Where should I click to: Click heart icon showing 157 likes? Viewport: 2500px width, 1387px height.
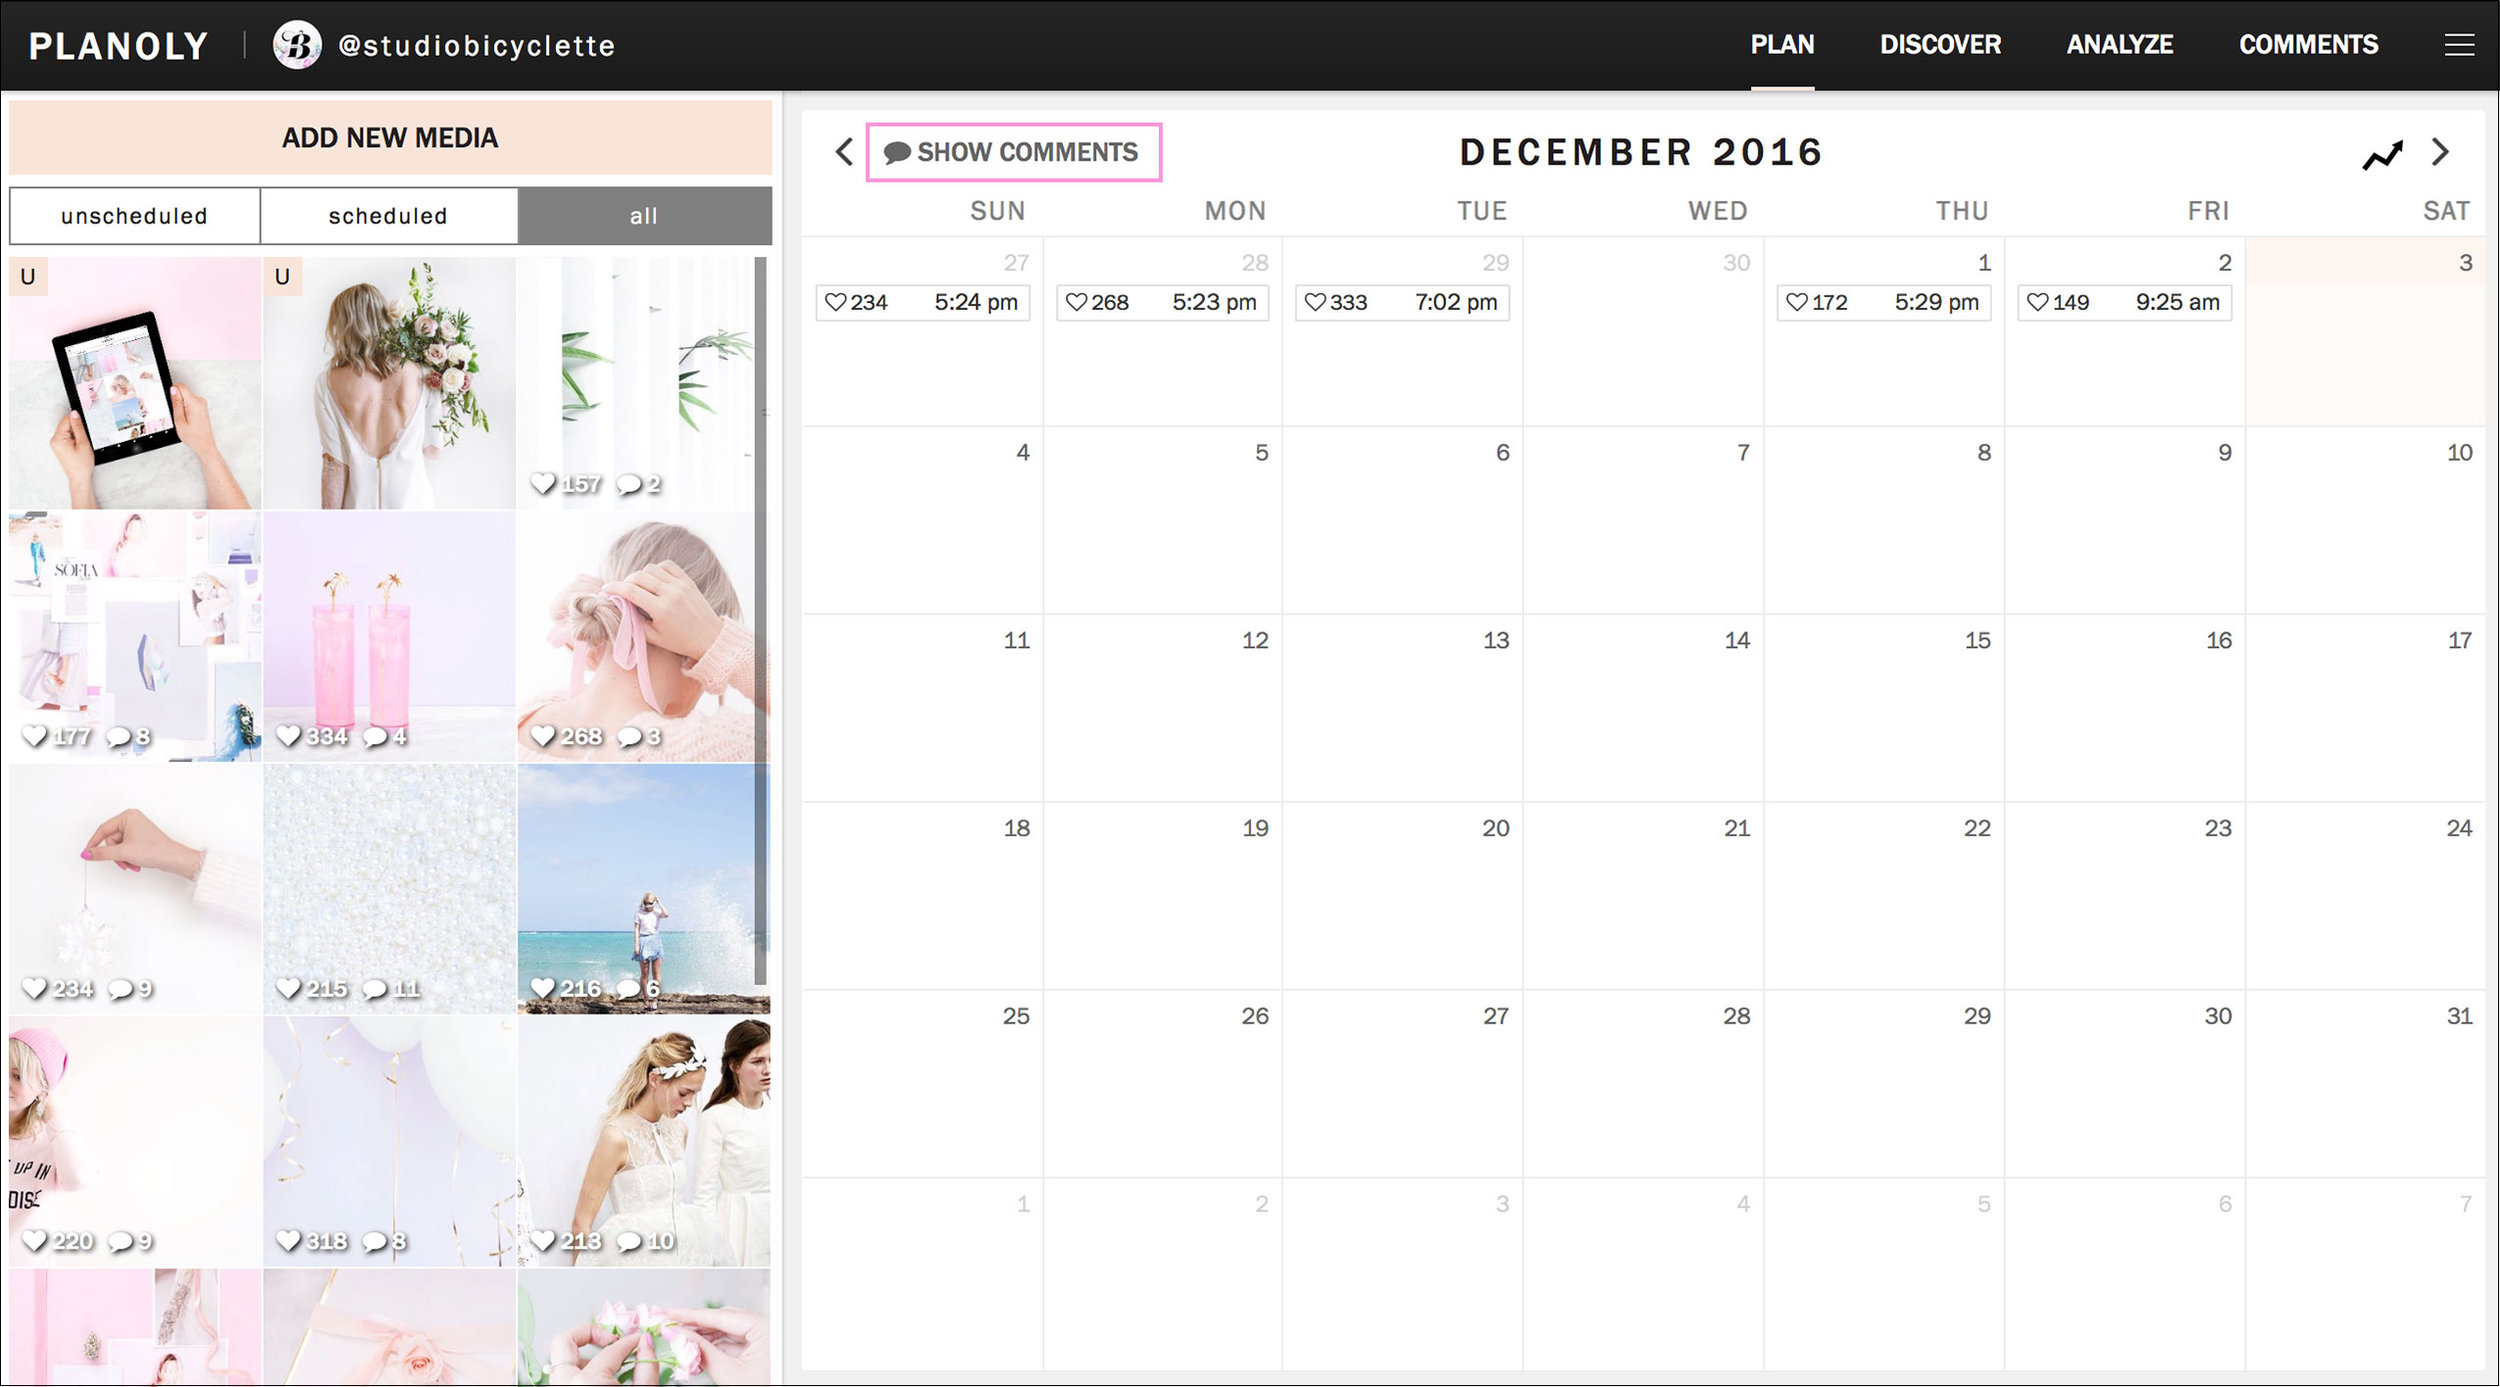(543, 483)
